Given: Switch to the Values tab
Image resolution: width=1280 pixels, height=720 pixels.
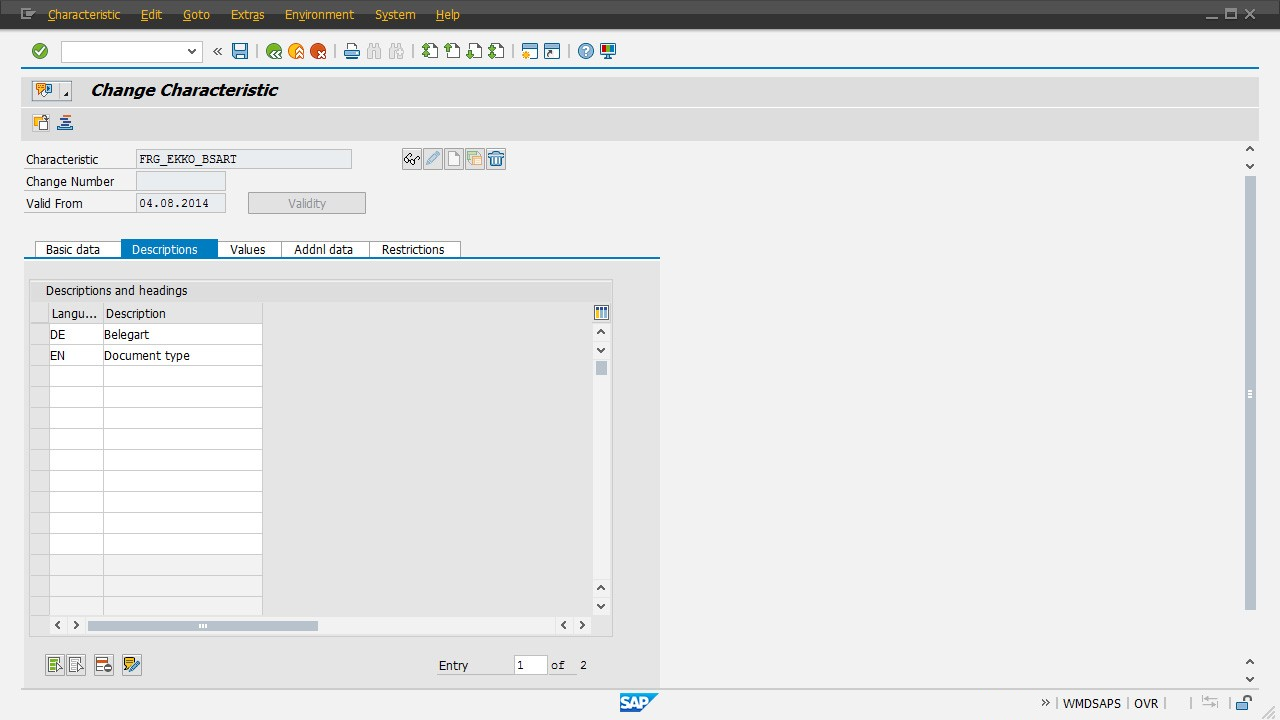Looking at the screenshot, I should coord(248,249).
